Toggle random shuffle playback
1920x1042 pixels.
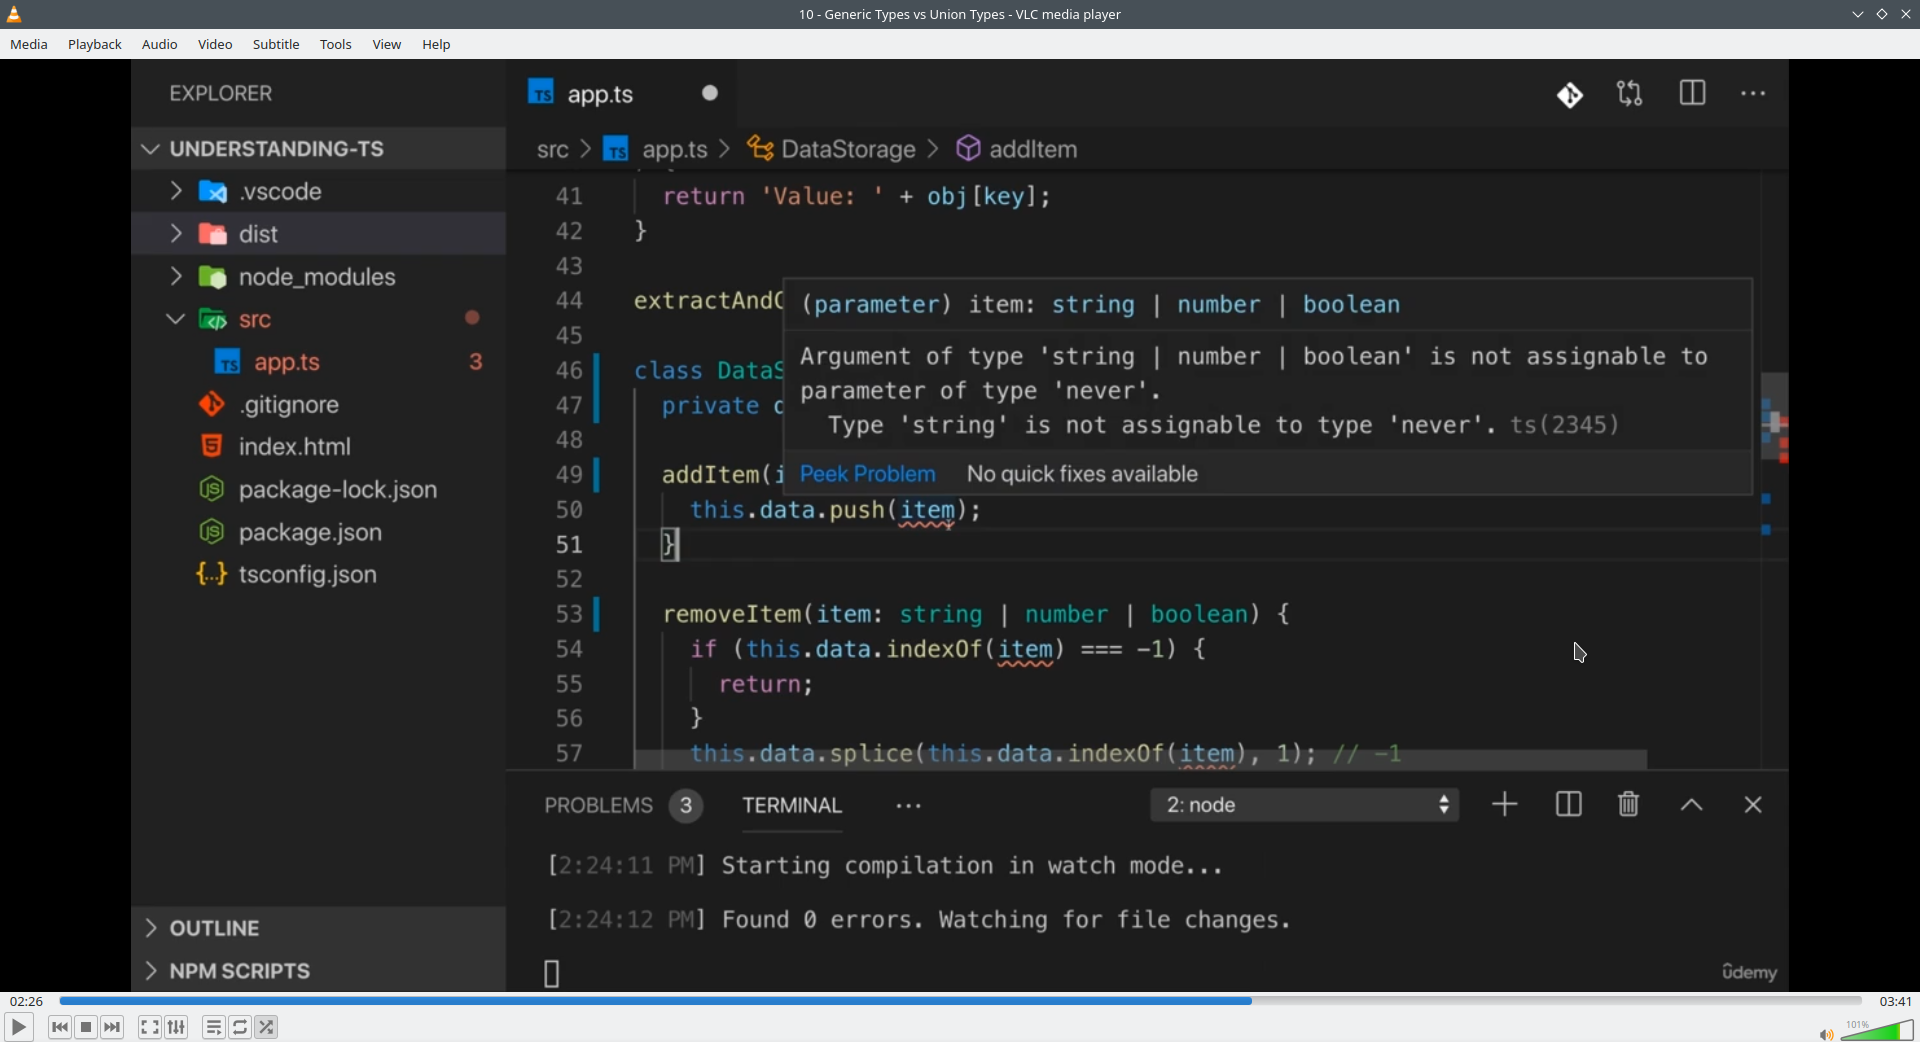click(x=267, y=1027)
